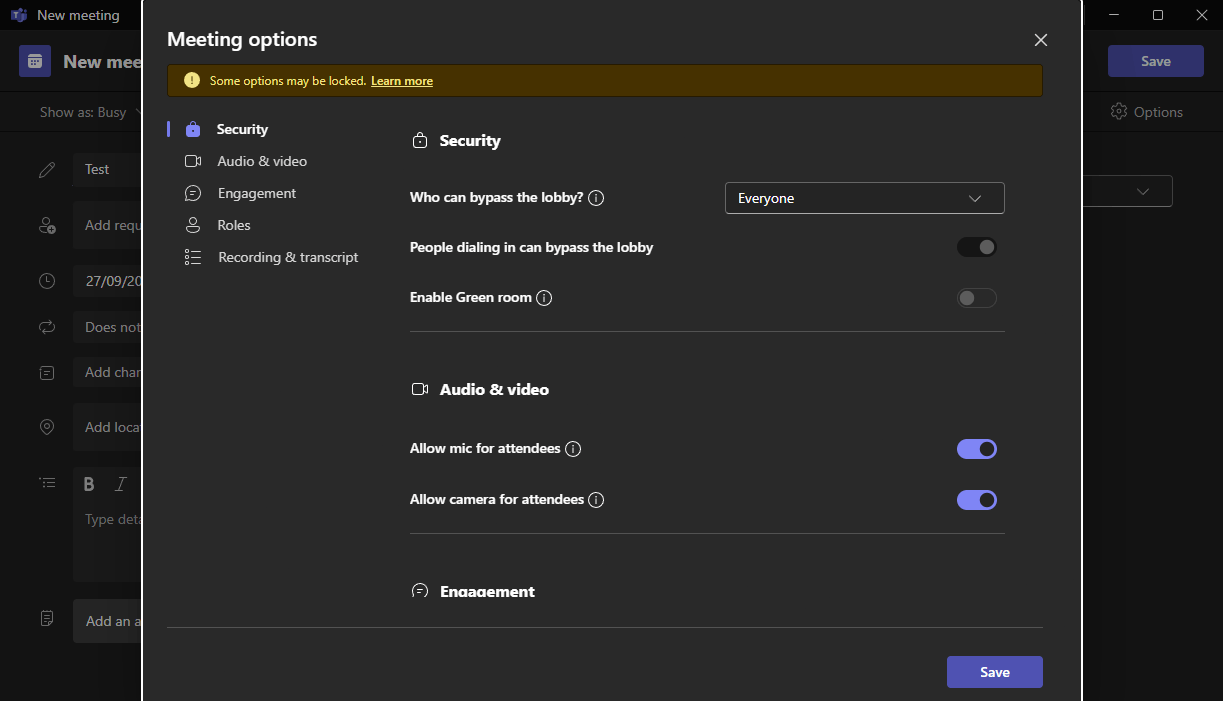Image resolution: width=1223 pixels, height=701 pixels.
Task: Disable People dialing in can bypass the lobby
Action: 976,246
